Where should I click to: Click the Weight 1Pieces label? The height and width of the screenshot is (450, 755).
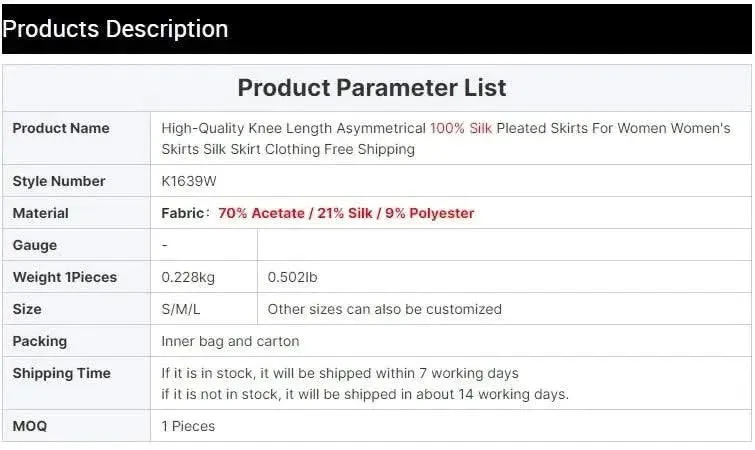[x=65, y=277]
